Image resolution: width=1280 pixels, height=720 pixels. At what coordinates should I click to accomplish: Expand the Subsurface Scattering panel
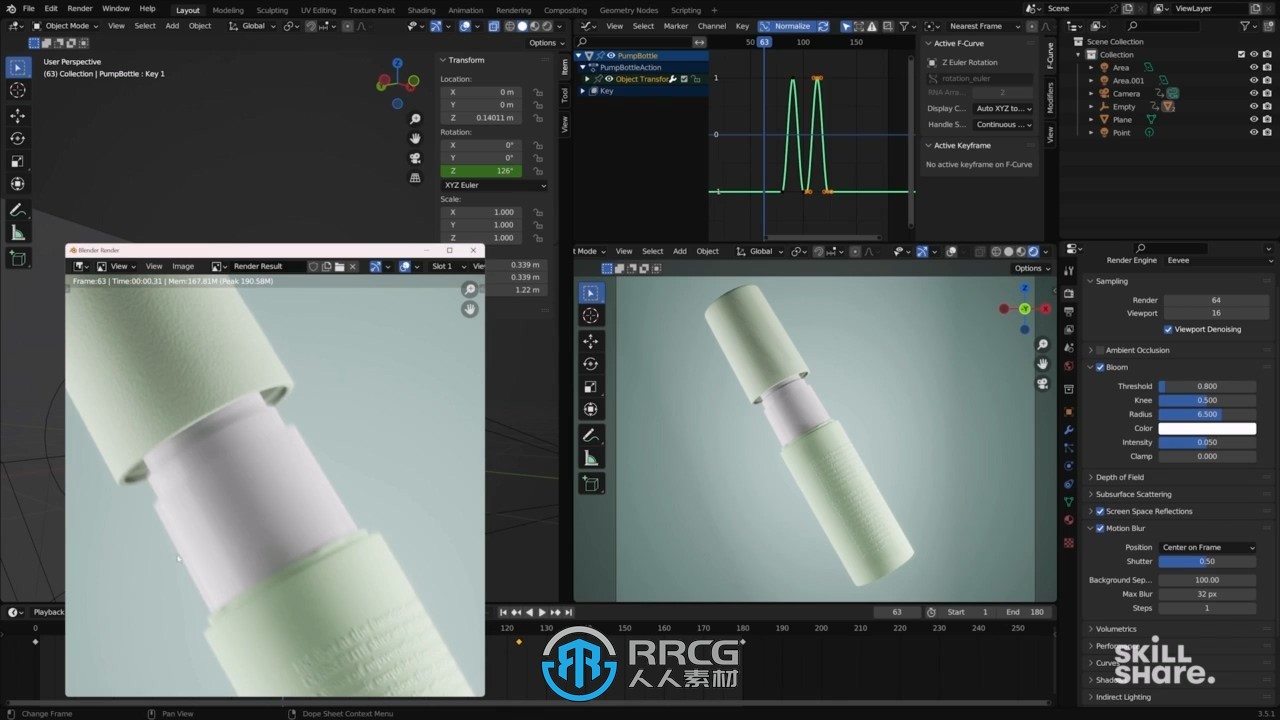click(x=1133, y=494)
